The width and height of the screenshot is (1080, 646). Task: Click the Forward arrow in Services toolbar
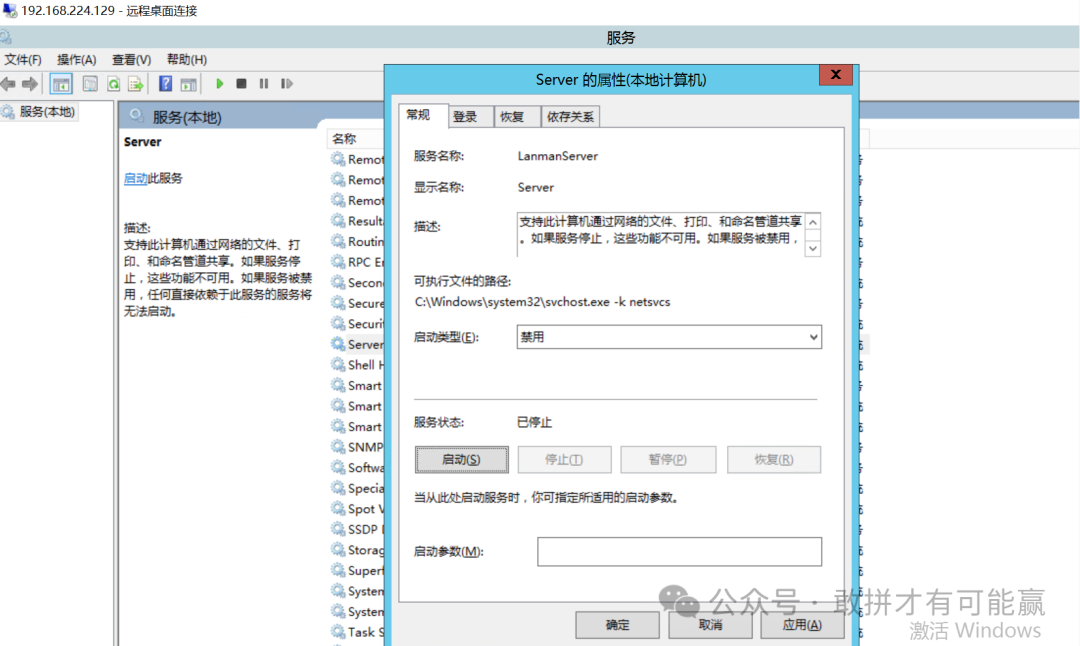coord(30,84)
